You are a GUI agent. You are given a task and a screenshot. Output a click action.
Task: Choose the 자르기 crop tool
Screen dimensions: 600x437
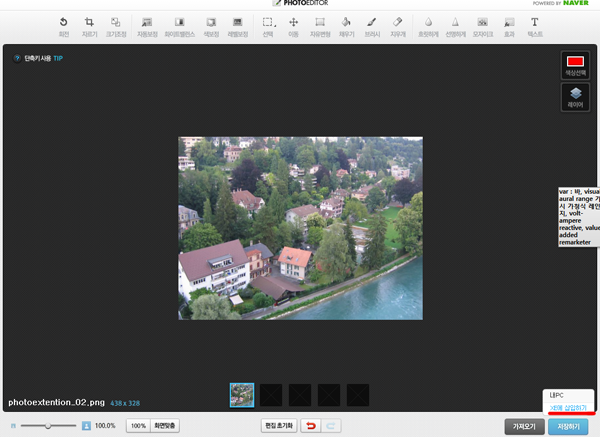pyautogui.click(x=90, y=27)
